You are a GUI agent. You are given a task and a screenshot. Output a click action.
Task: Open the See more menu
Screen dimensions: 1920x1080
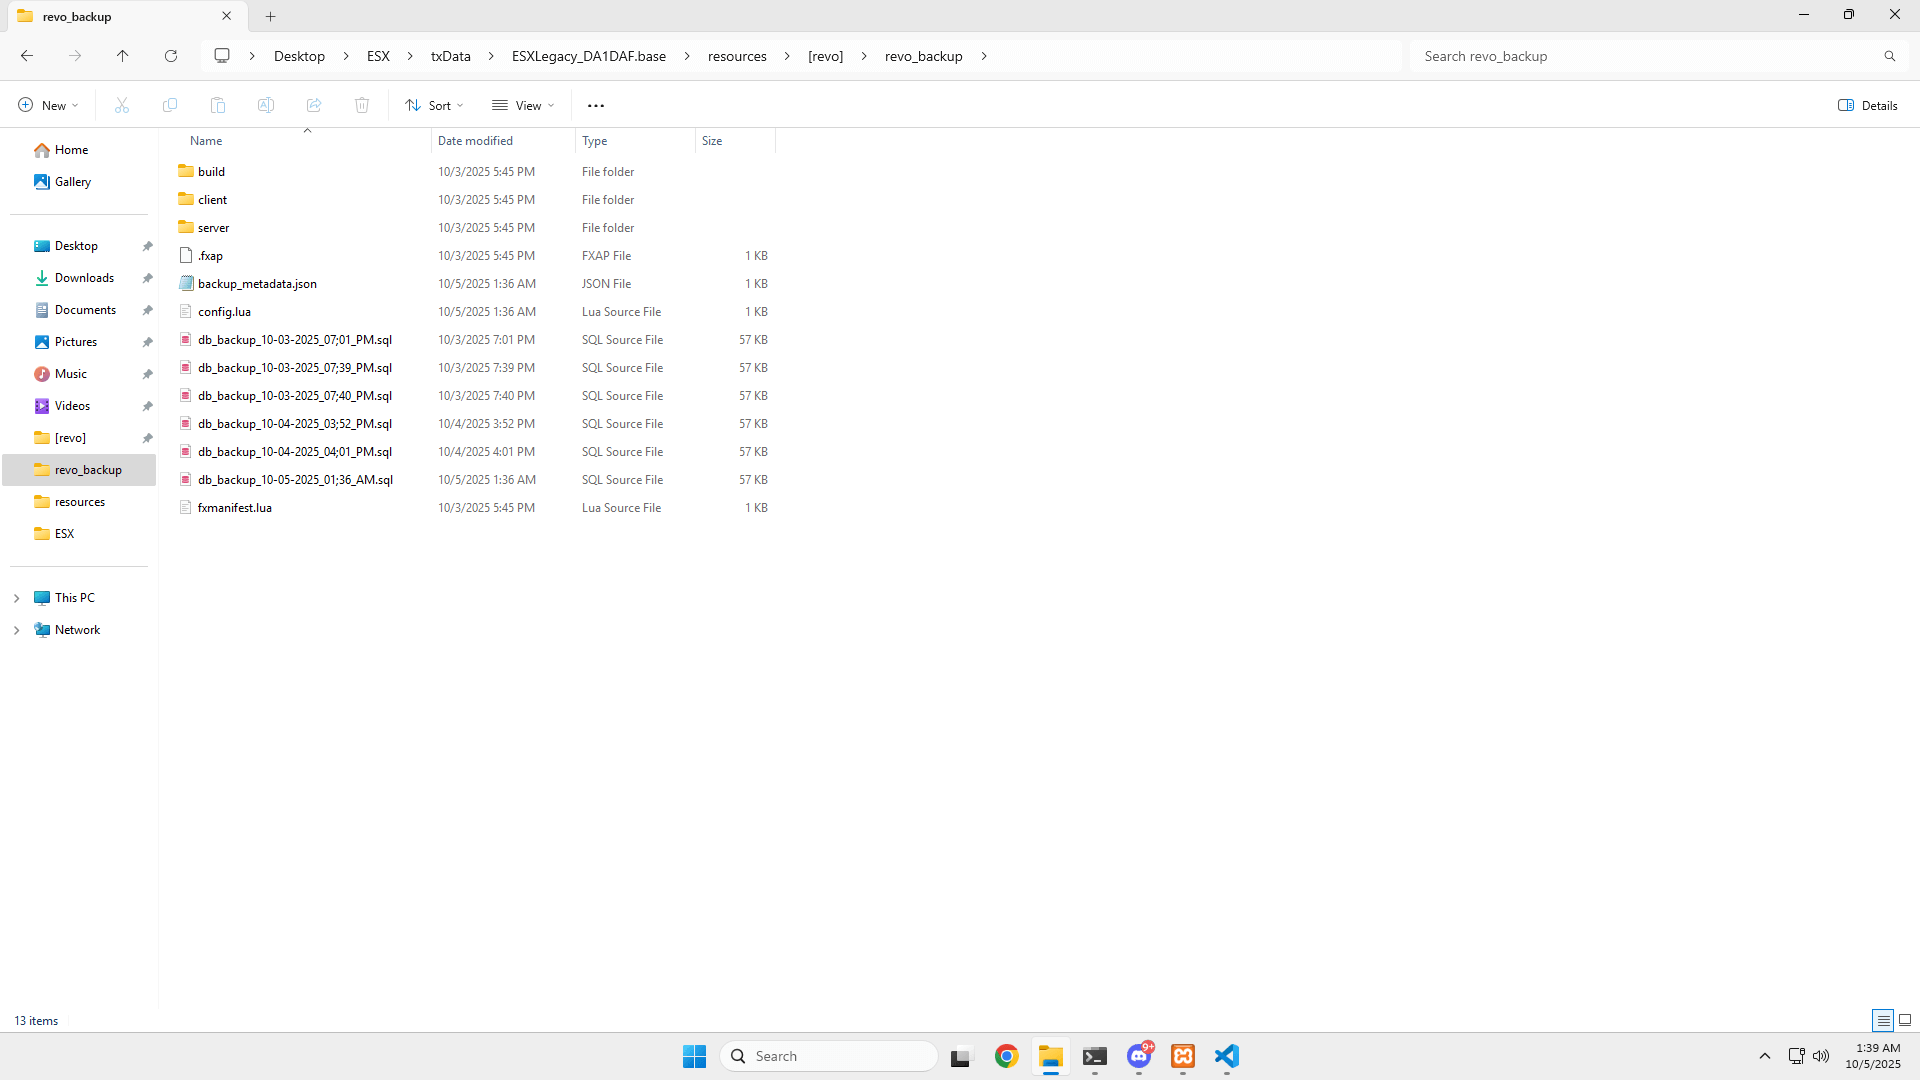tap(596, 104)
